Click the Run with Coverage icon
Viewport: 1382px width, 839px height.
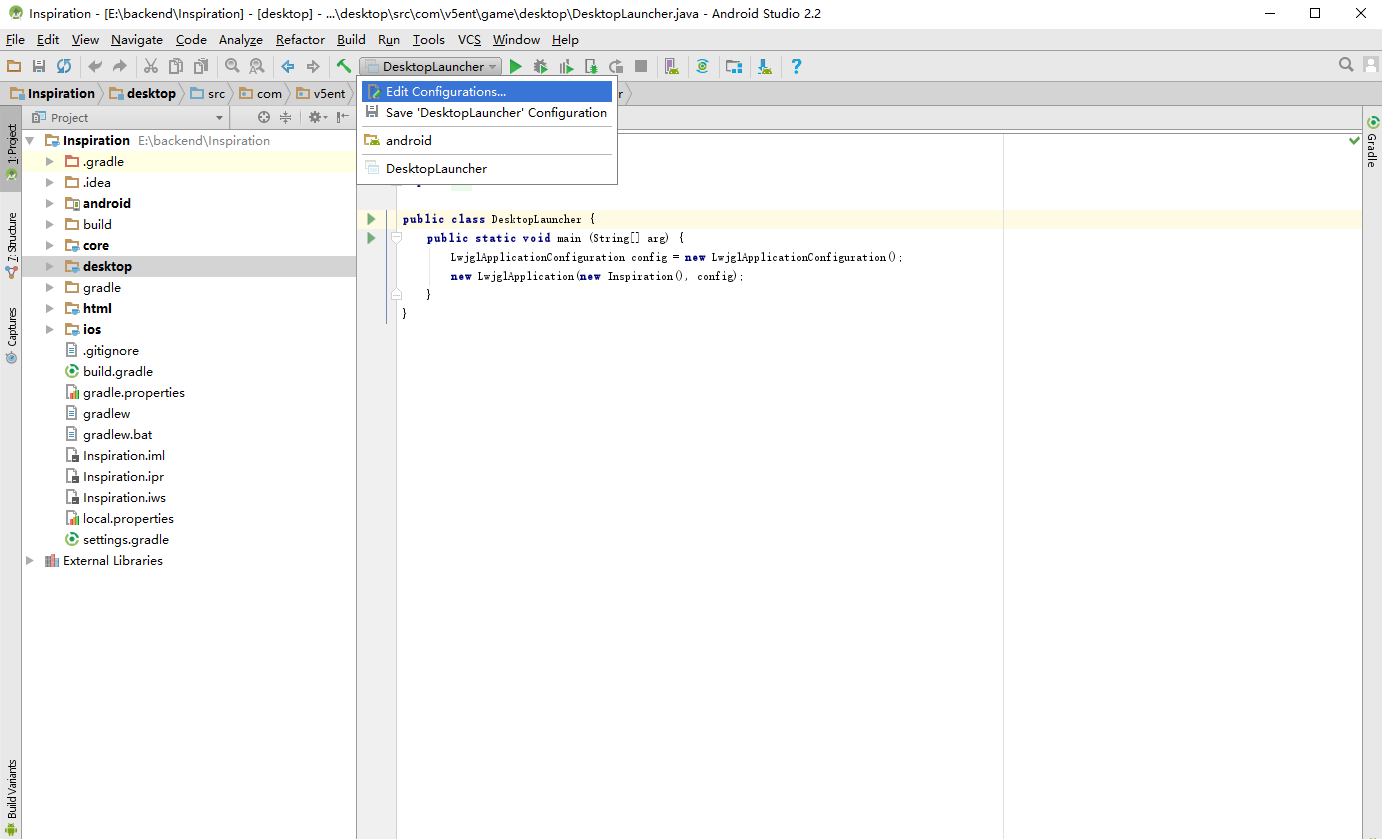pos(566,66)
